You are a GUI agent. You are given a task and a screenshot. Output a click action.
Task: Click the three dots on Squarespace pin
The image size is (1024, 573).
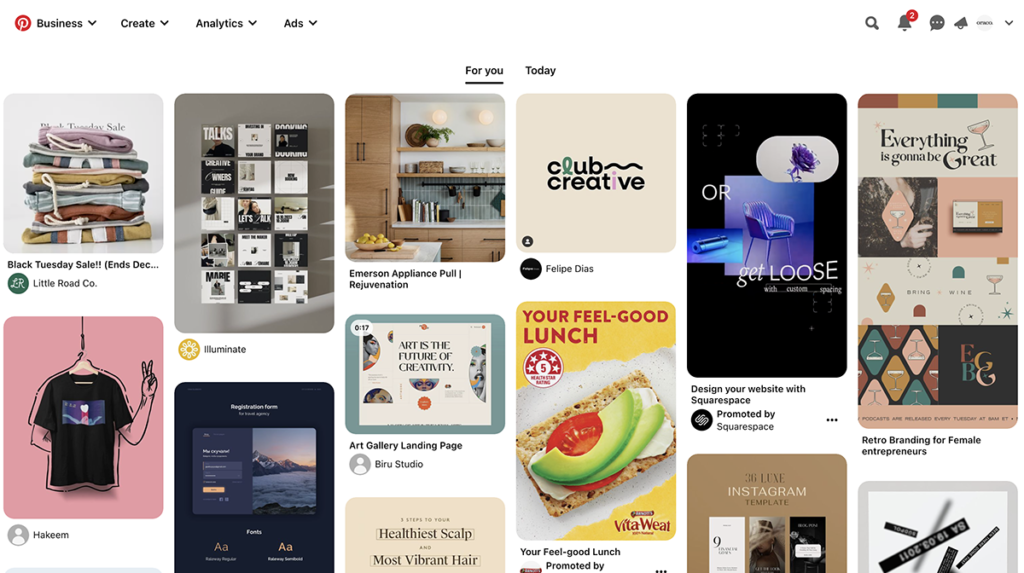pyautogui.click(x=831, y=420)
